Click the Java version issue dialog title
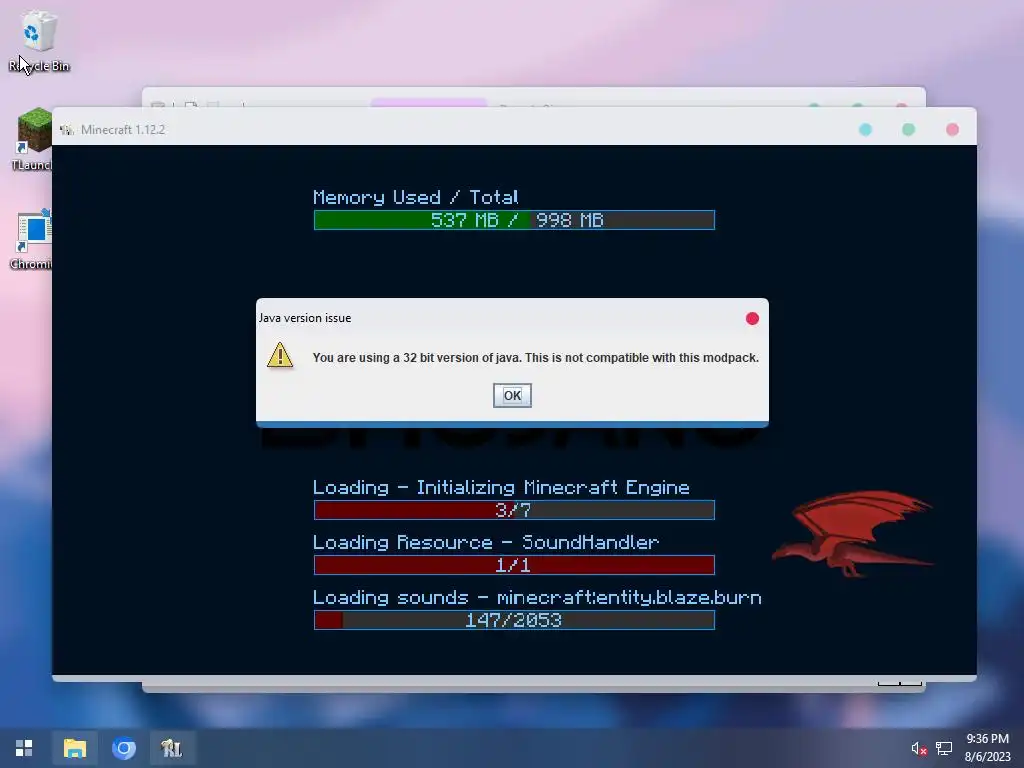This screenshot has width=1024, height=768. click(305, 318)
